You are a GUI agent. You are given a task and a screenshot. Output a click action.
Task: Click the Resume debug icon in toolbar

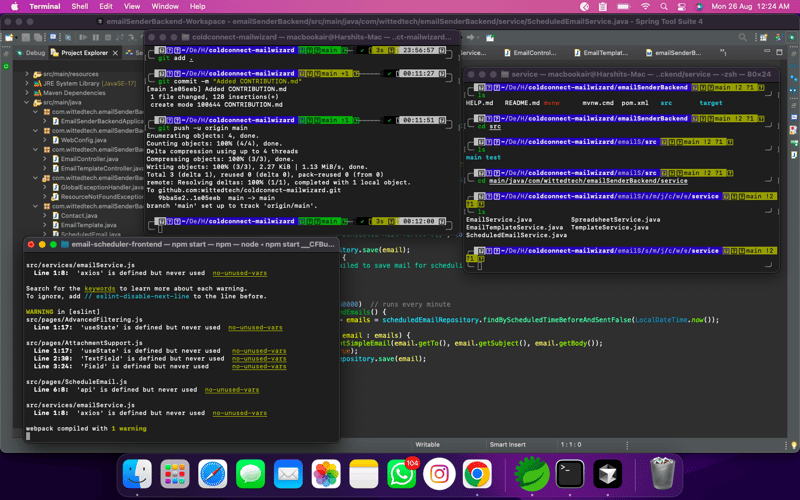point(83,37)
